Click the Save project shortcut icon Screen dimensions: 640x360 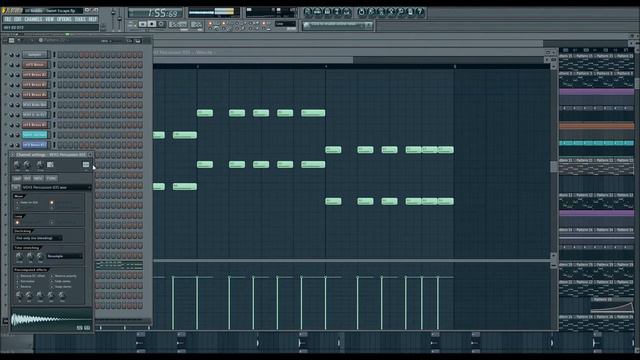point(371,12)
